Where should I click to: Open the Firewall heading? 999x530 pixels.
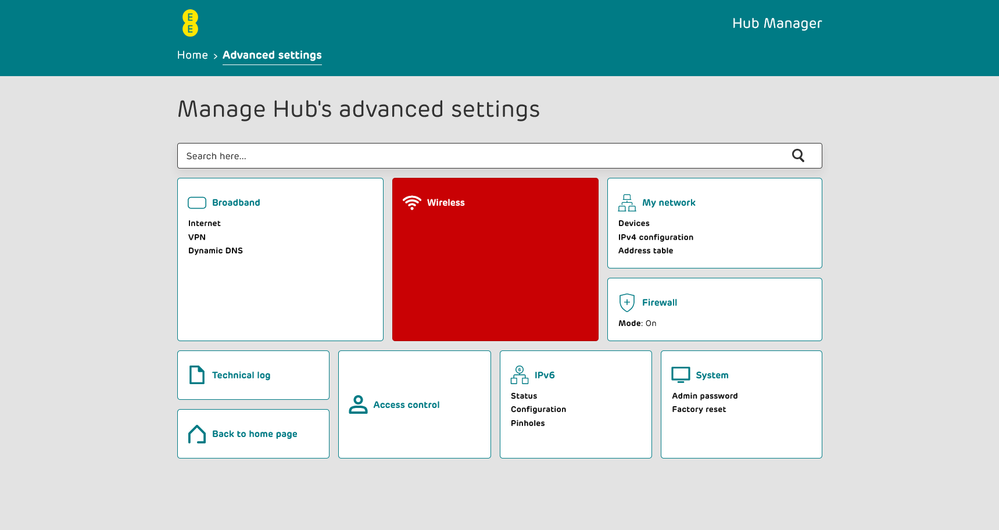pos(659,303)
